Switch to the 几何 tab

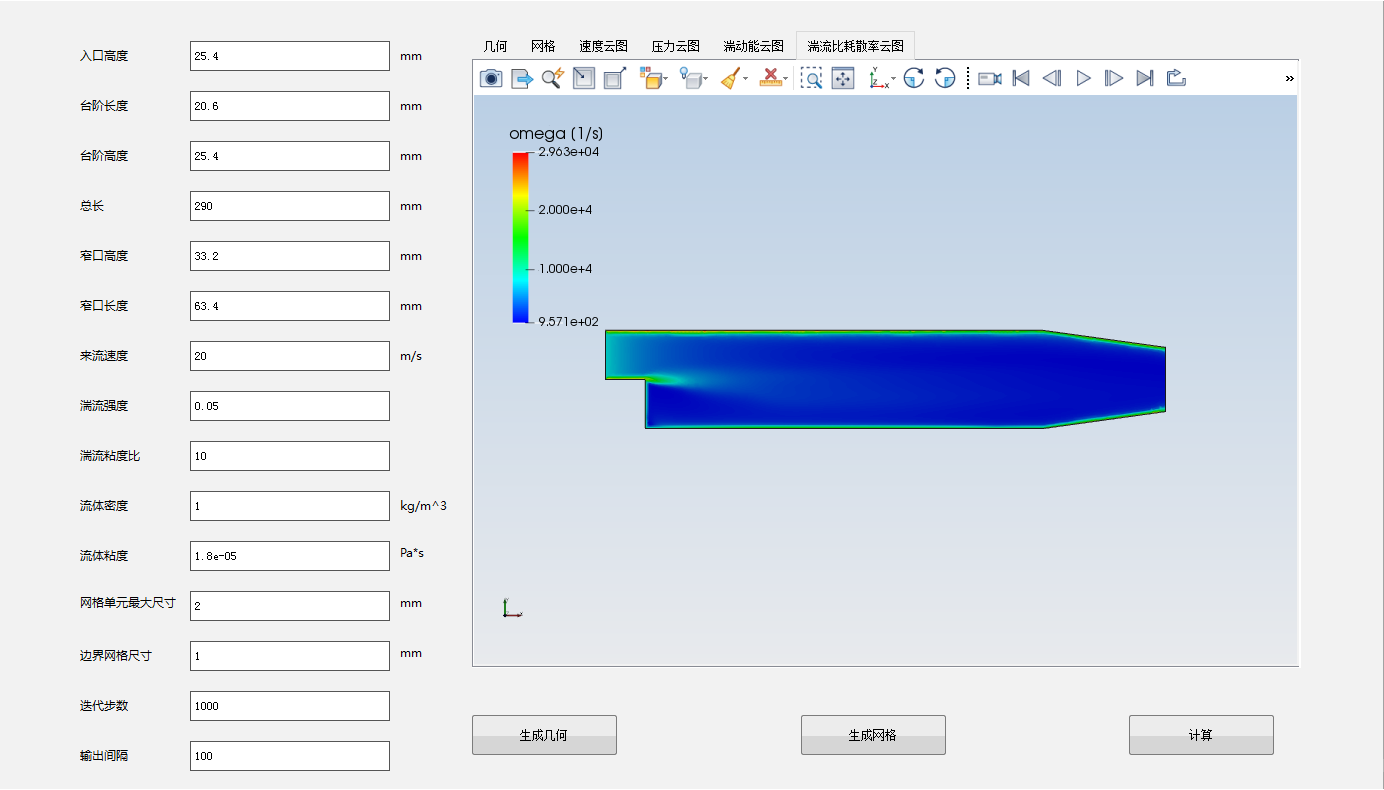coord(495,46)
